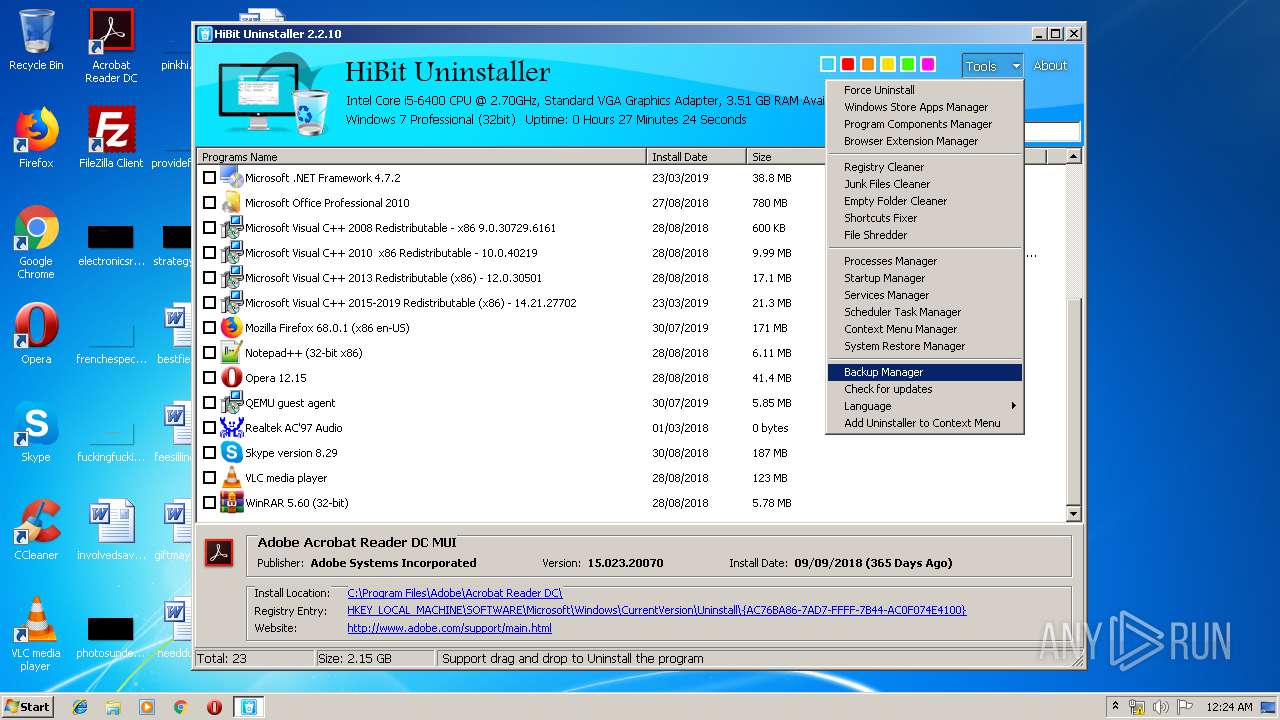Select the magenta color theme swatch
The height and width of the screenshot is (720, 1280).
(x=928, y=64)
